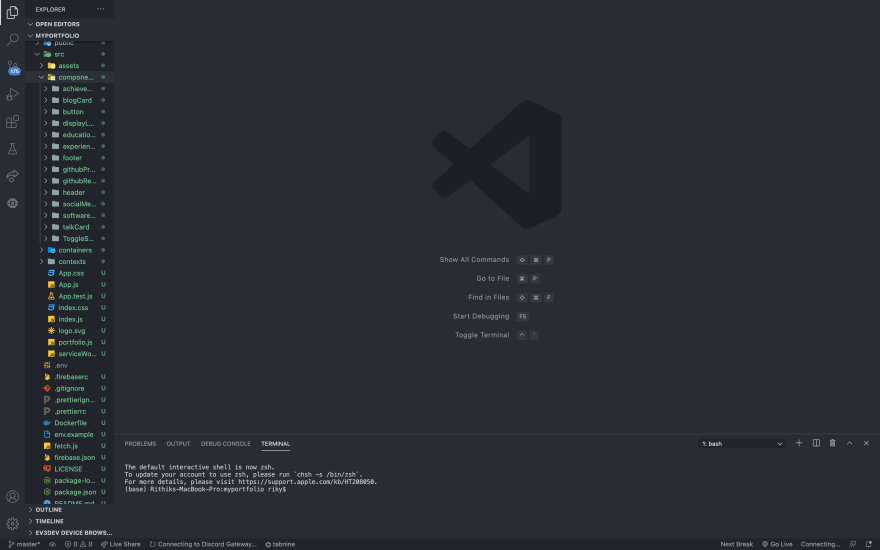Image resolution: width=880 pixels, height=550 pixels.
Task: Open errors and warnings status counter
Action: tap(78, 544)
